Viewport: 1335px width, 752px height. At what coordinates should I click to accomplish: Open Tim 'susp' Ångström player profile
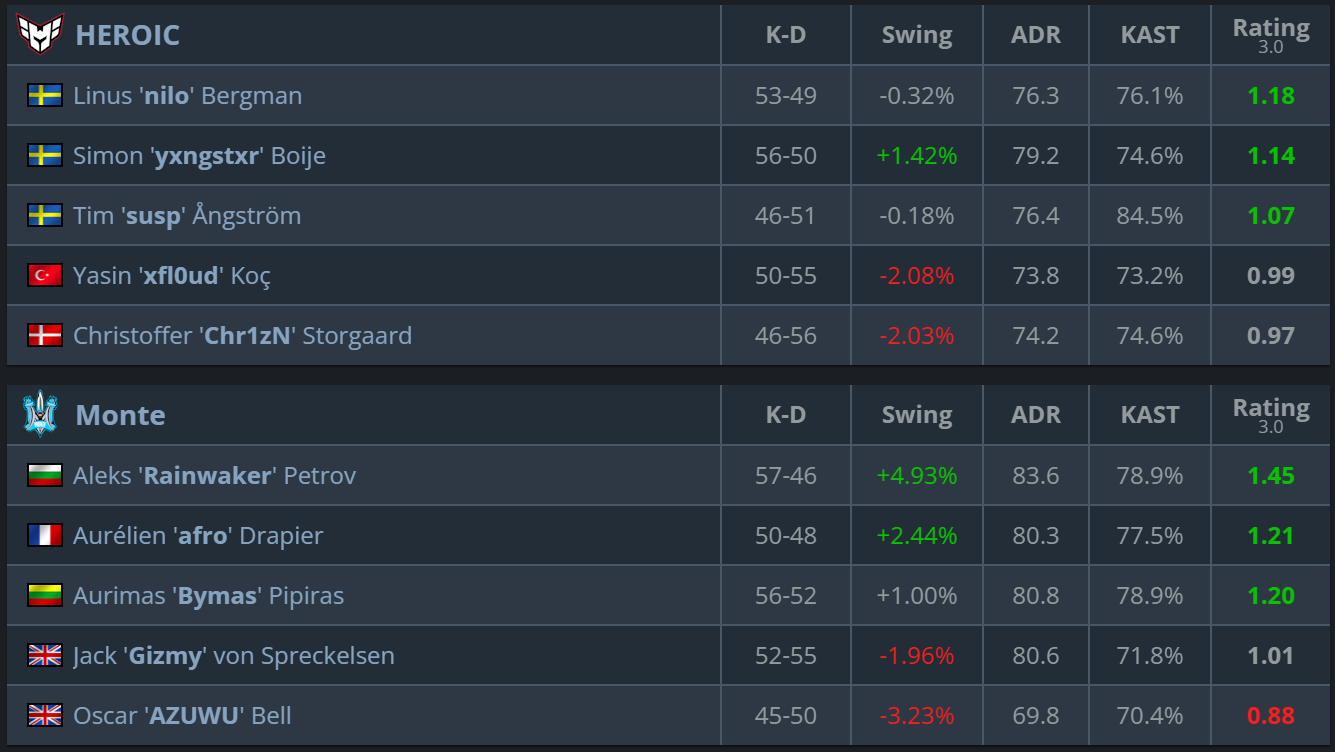pyautogui.click(x=187, y=216)
